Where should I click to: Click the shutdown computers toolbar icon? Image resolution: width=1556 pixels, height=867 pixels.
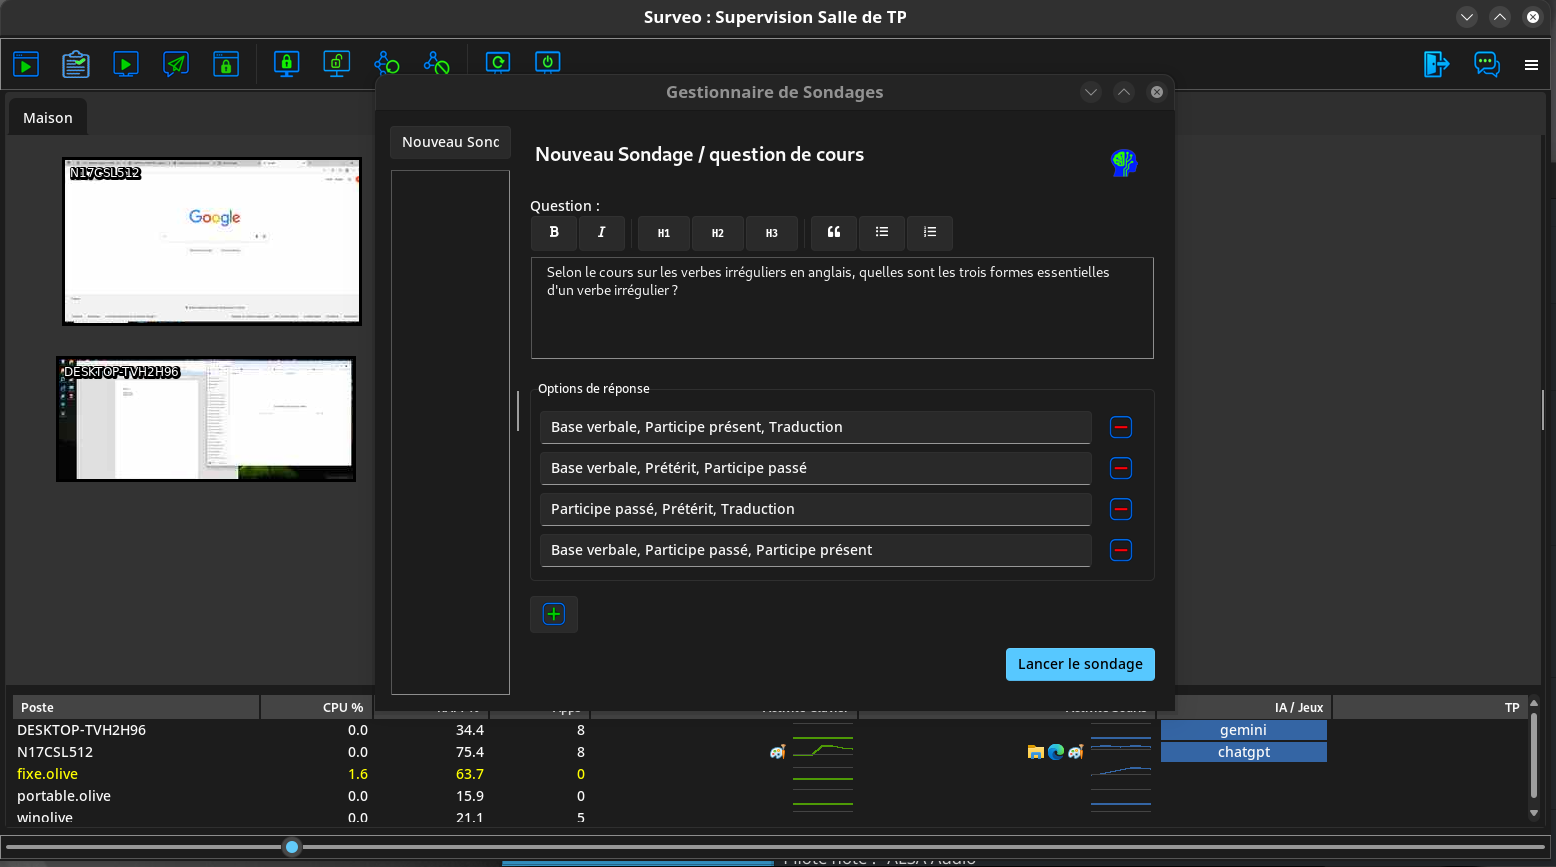547,63
